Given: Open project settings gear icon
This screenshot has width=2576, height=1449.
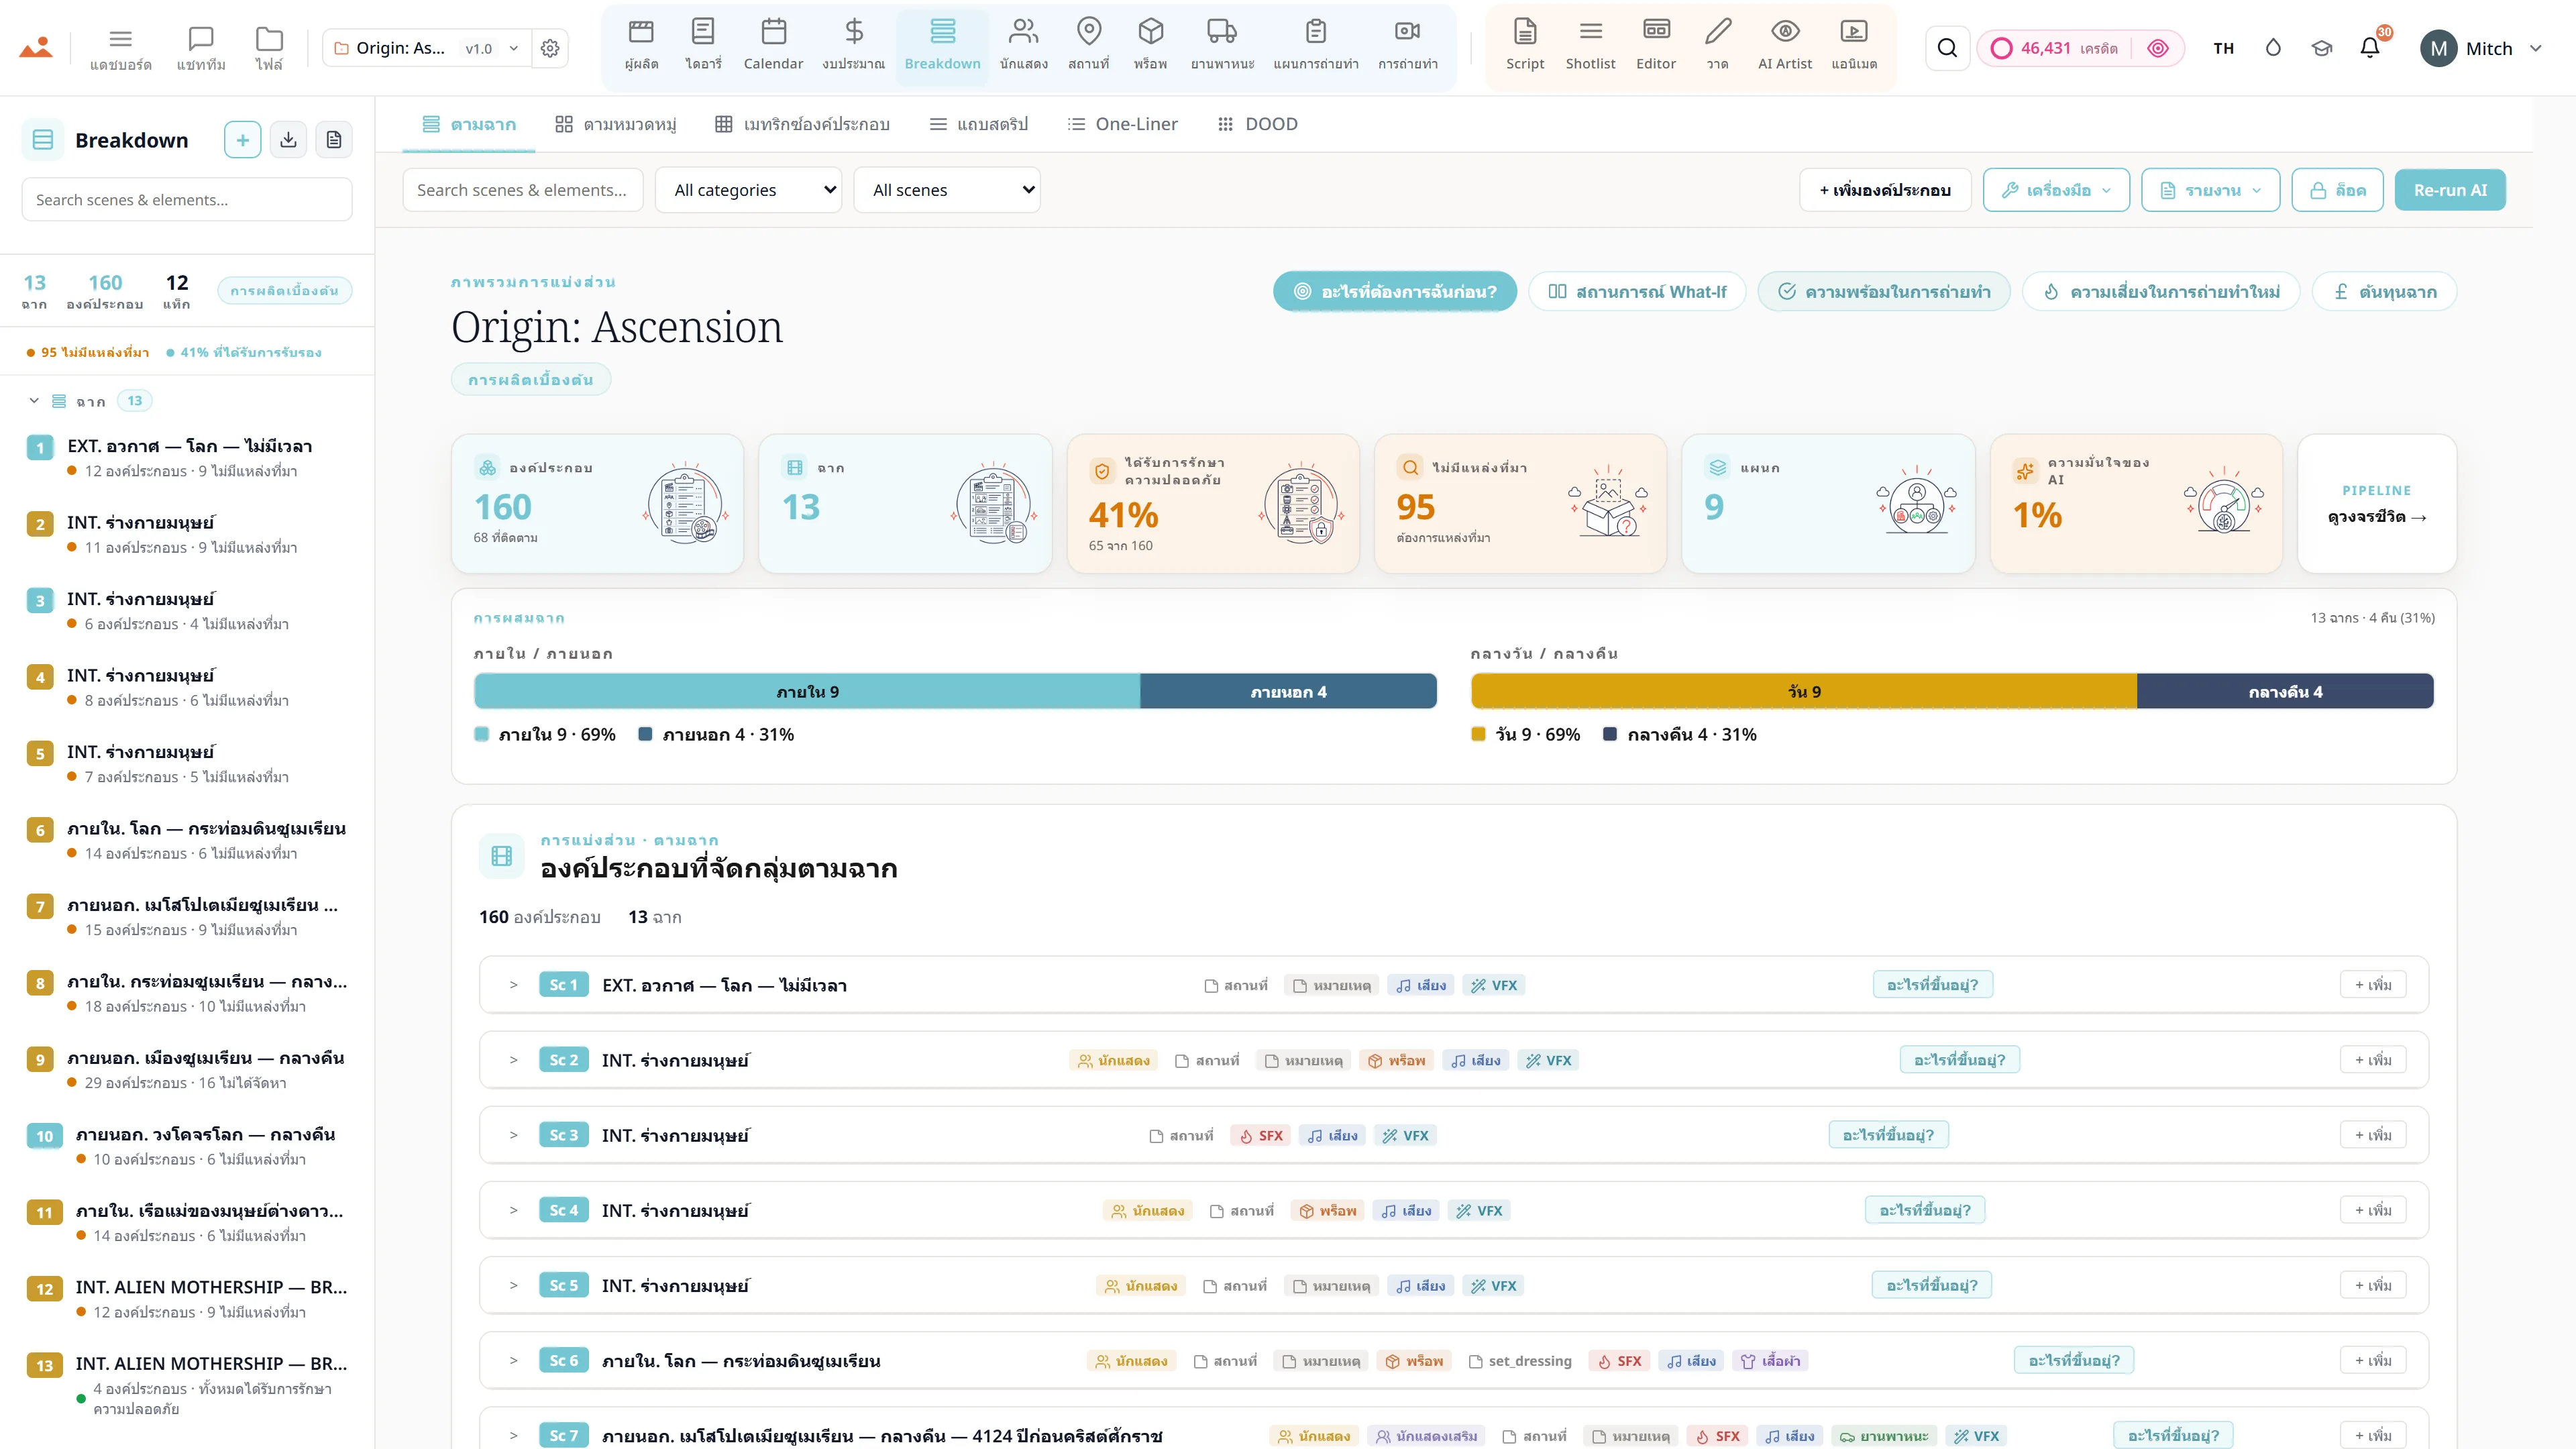Looking at the screenshot, I should [550, 48].
